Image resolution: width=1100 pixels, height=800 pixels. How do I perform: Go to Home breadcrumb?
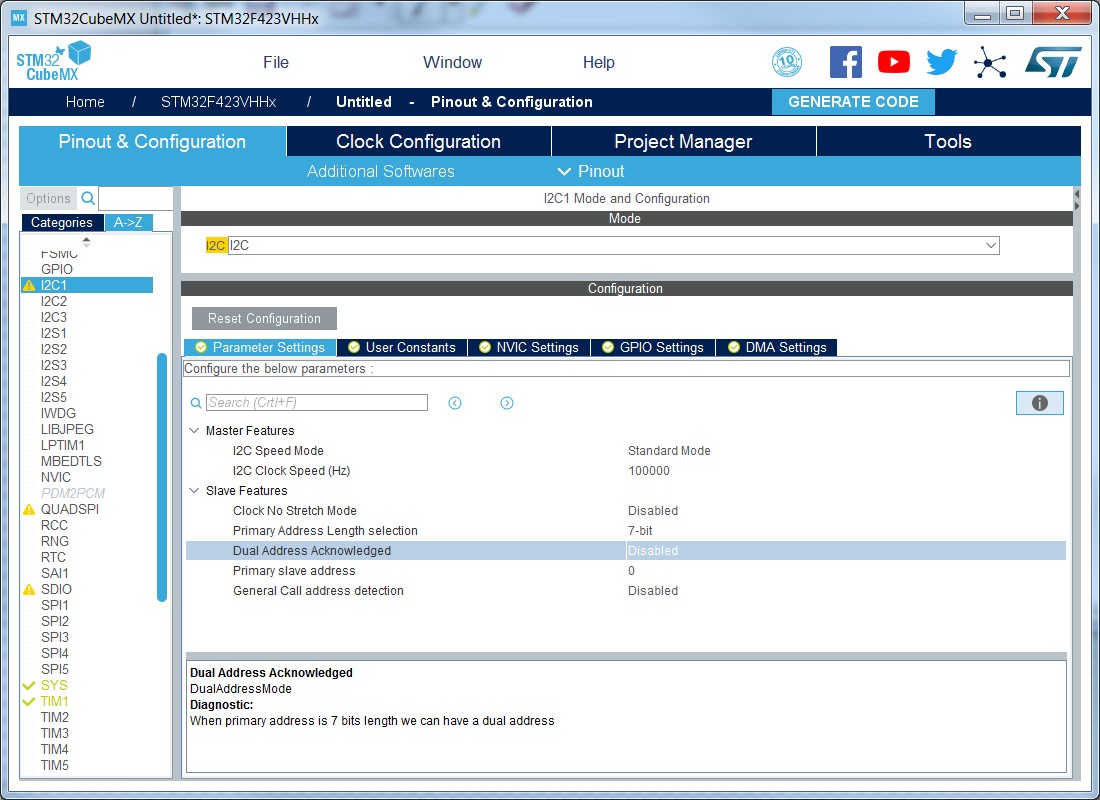[85, 102]
